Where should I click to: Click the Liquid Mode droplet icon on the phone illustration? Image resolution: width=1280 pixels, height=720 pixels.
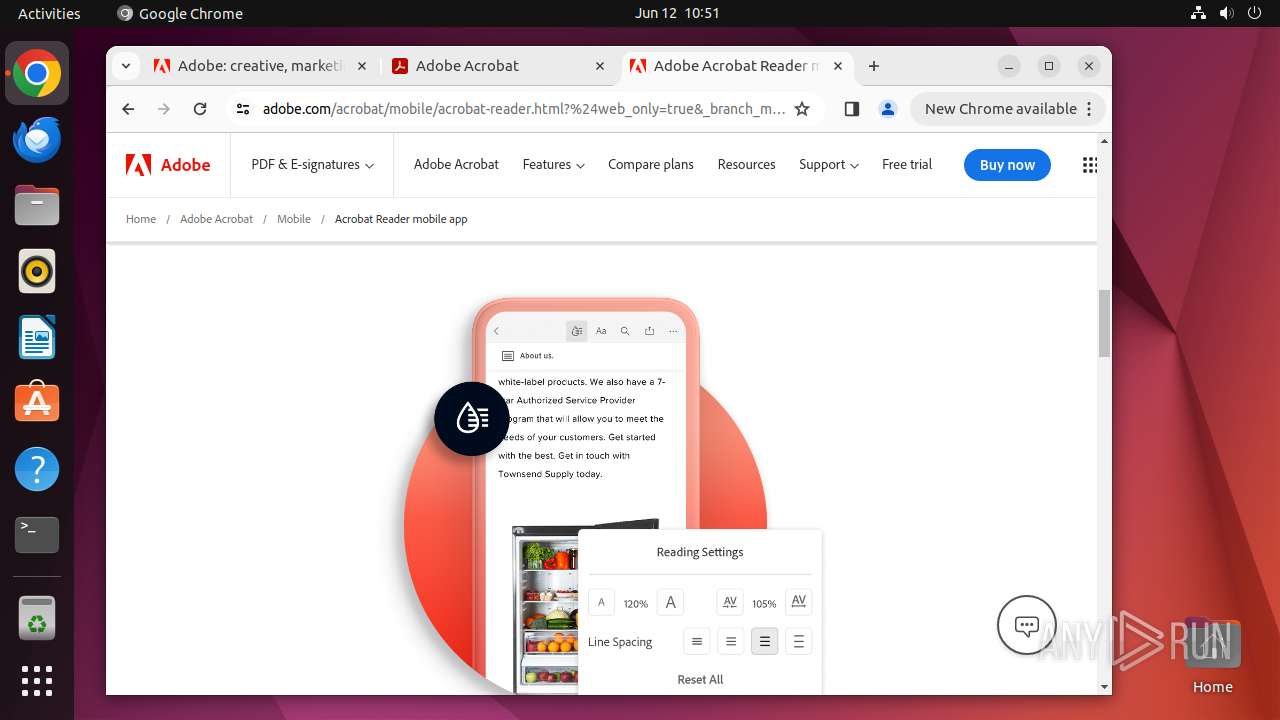pos(472,418)
